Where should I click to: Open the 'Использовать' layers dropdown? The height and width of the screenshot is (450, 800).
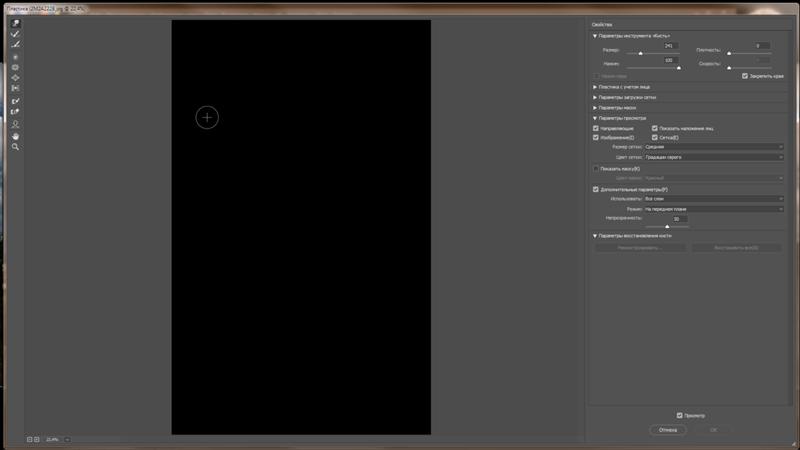click(x=713, y=199)
